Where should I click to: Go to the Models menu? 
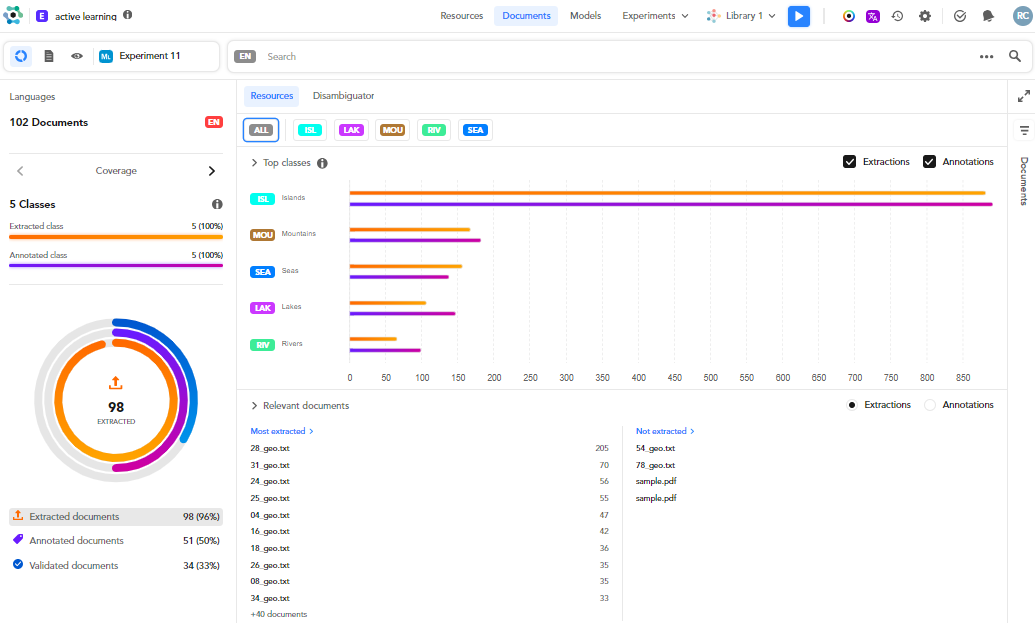pos(586,16)
